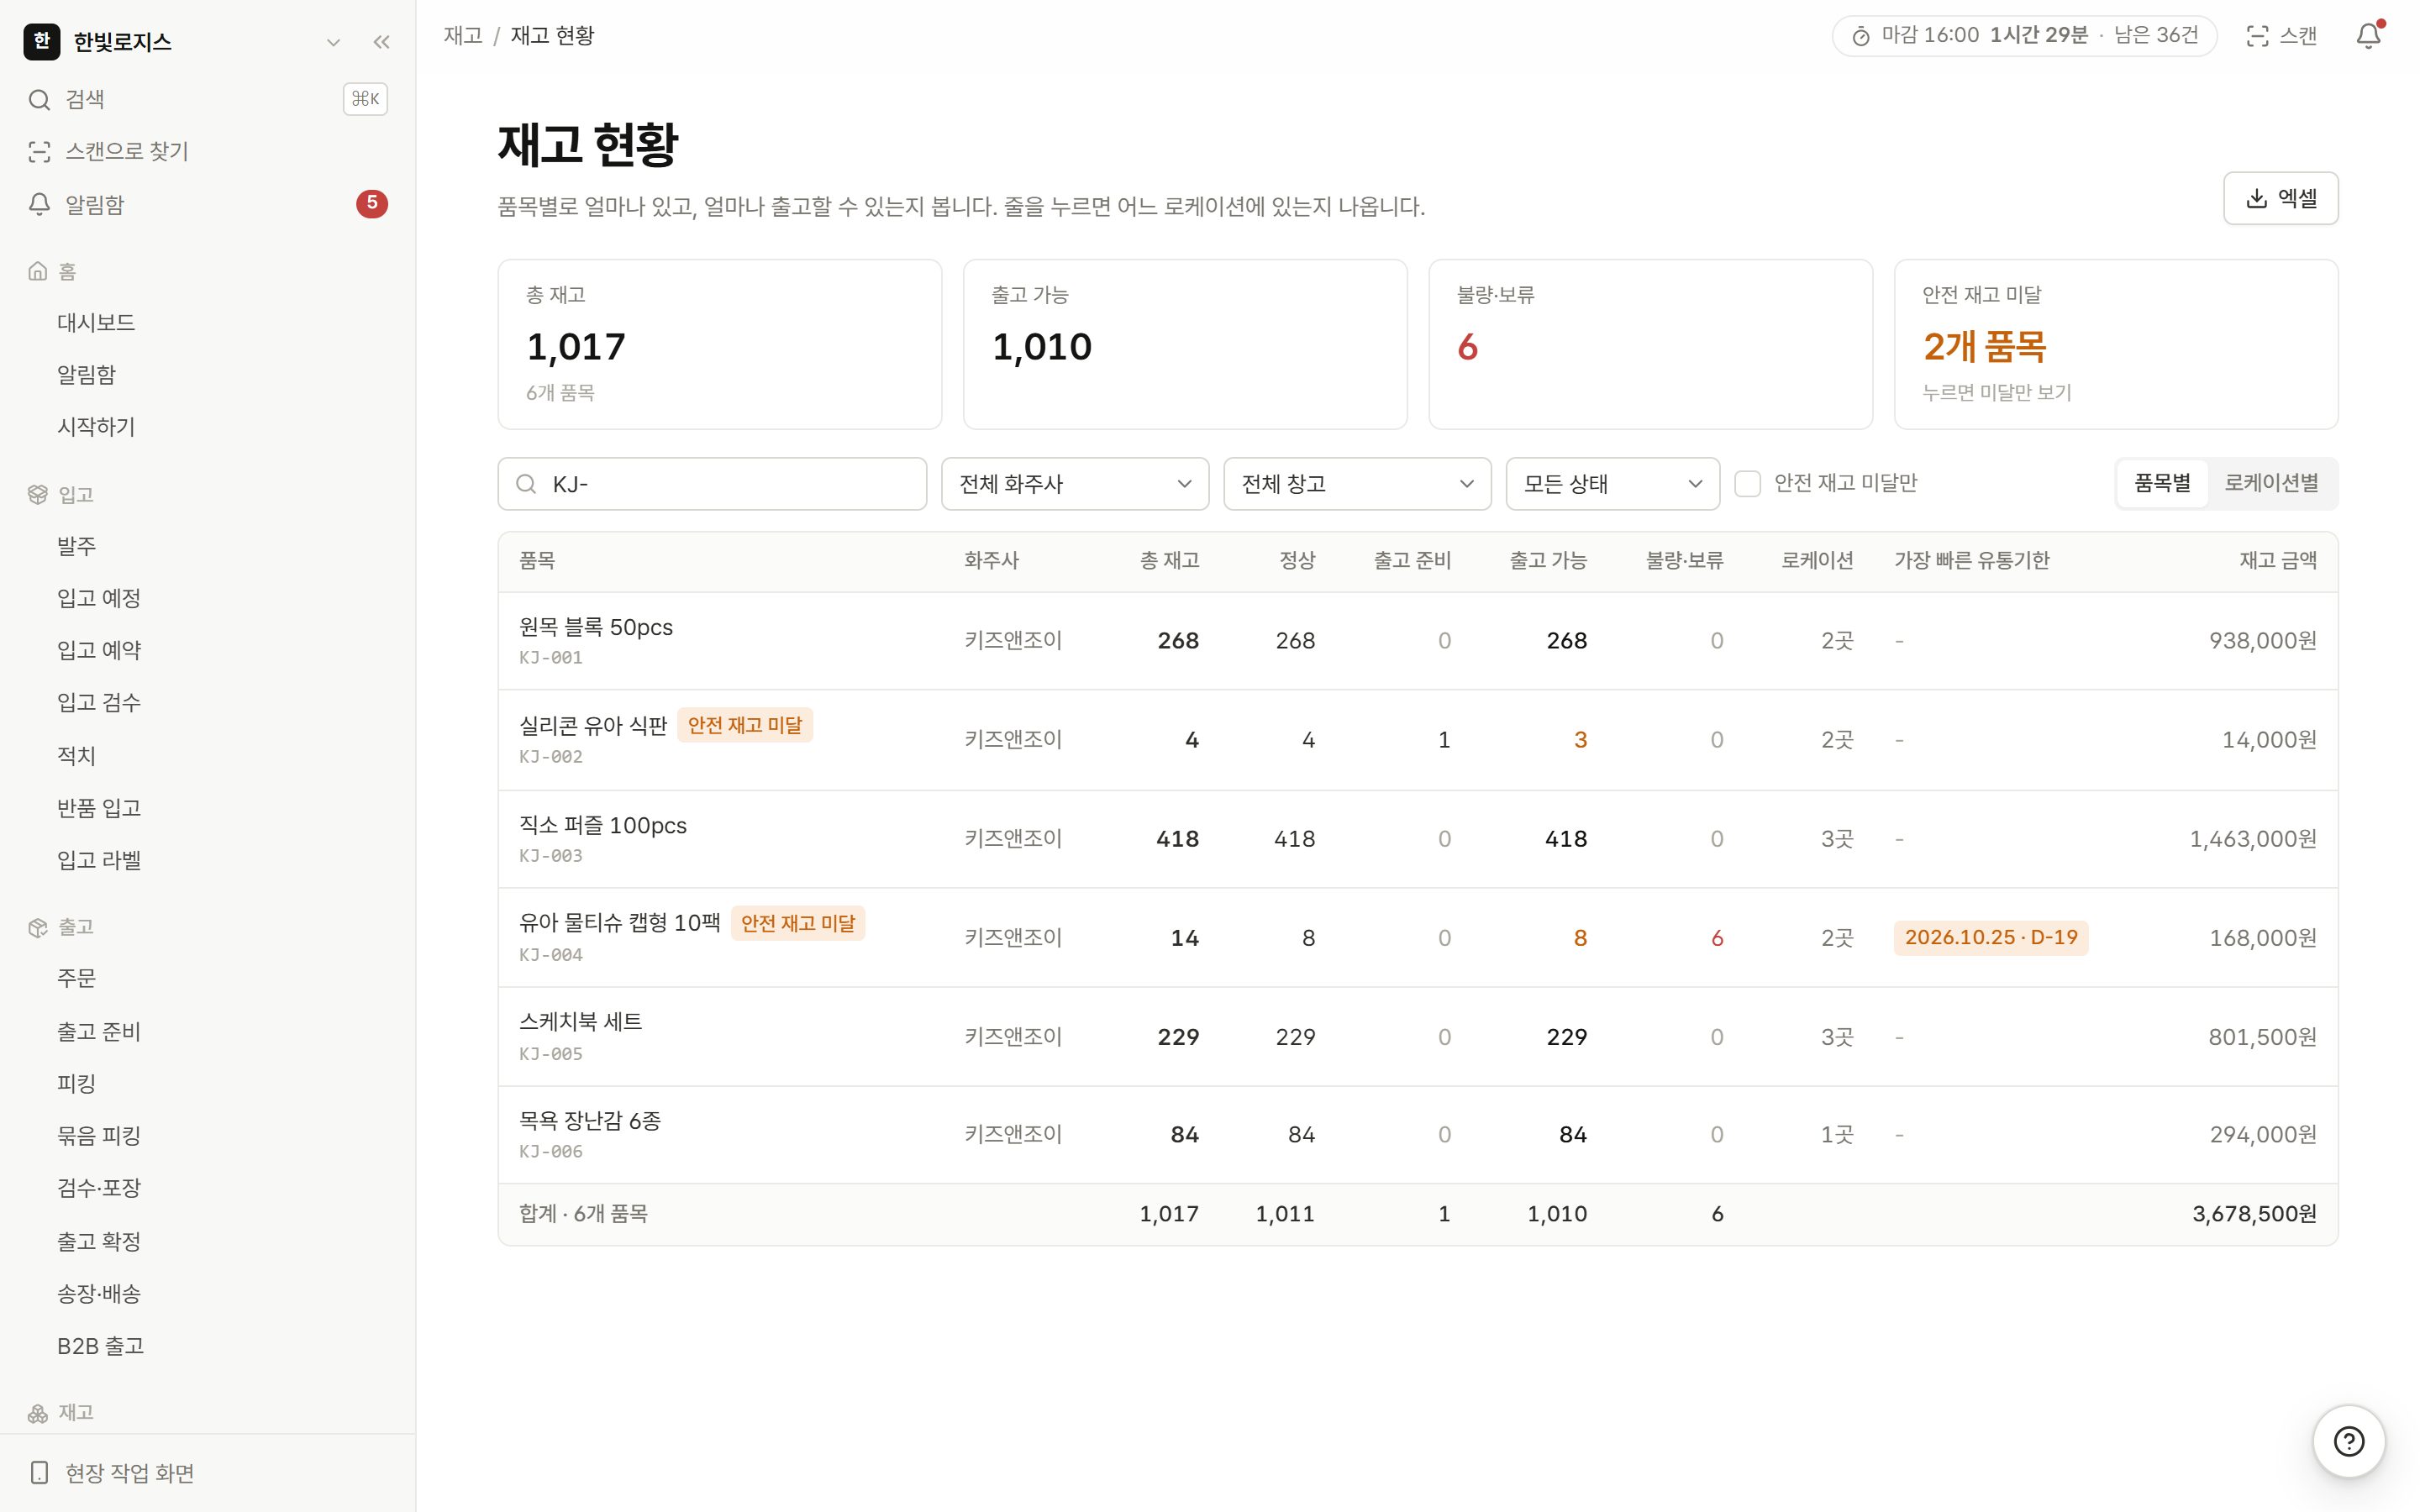Click the 총 재고 1,017 summary card
2420x1512 pixels.
[x=719, y=344]
